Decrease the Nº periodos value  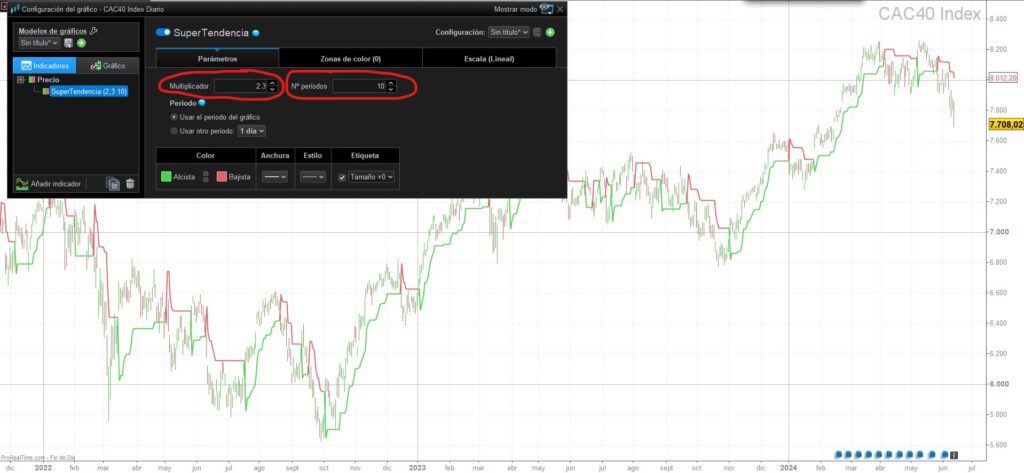coord(391,89)
